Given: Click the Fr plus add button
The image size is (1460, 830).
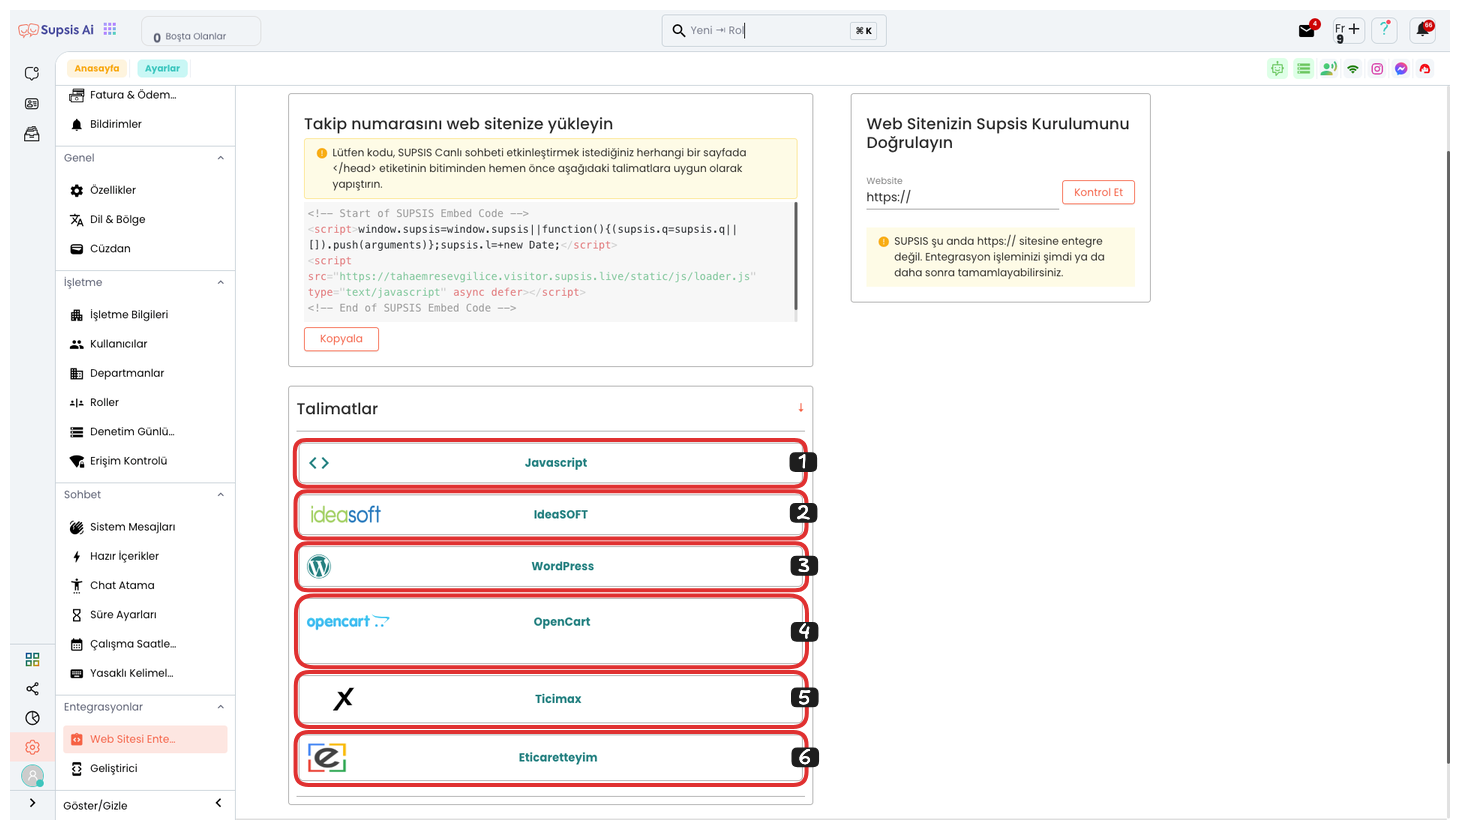Looking at the screenshot, I should coord(1348,30).
